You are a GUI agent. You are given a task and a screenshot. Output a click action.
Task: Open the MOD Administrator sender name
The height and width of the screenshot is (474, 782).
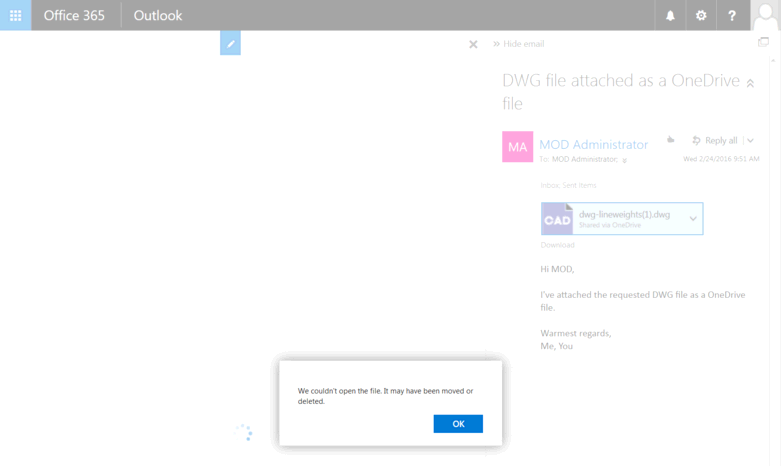click(593, 144)
